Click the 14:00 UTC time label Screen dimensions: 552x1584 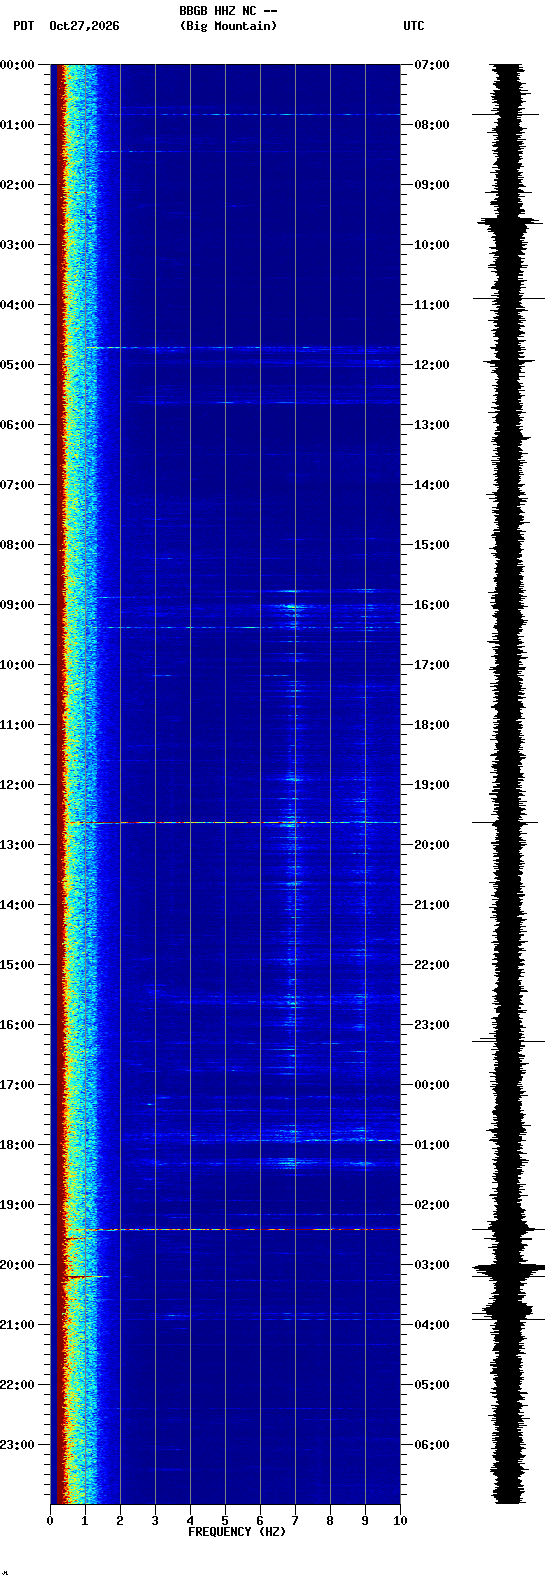coord(432,485)
